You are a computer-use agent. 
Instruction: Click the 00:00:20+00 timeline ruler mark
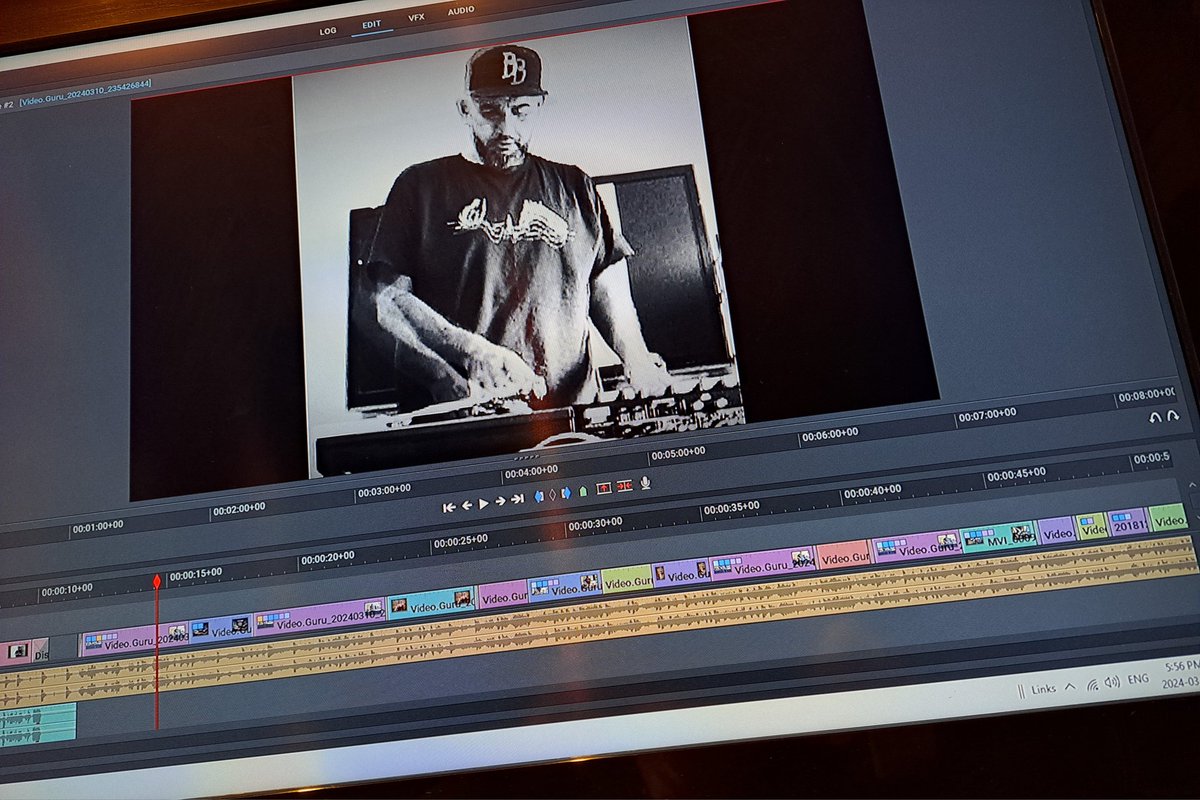[x=327, y=557]
